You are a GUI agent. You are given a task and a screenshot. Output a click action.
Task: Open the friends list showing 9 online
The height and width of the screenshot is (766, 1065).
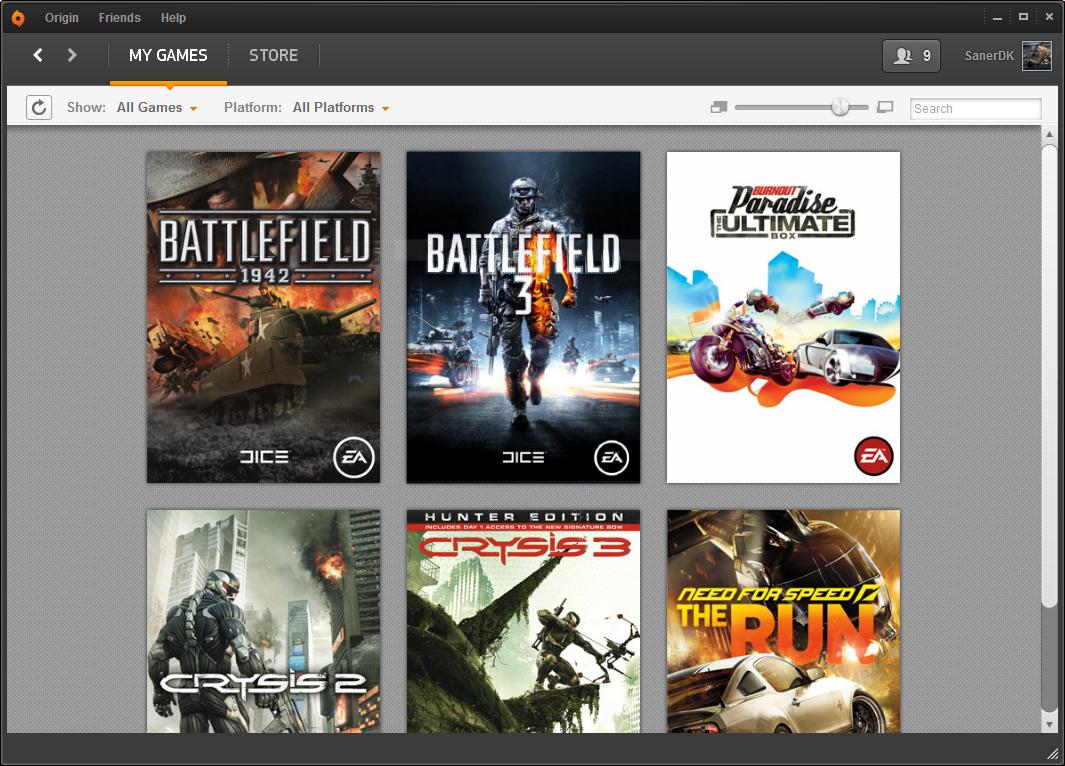pos(911,56)
